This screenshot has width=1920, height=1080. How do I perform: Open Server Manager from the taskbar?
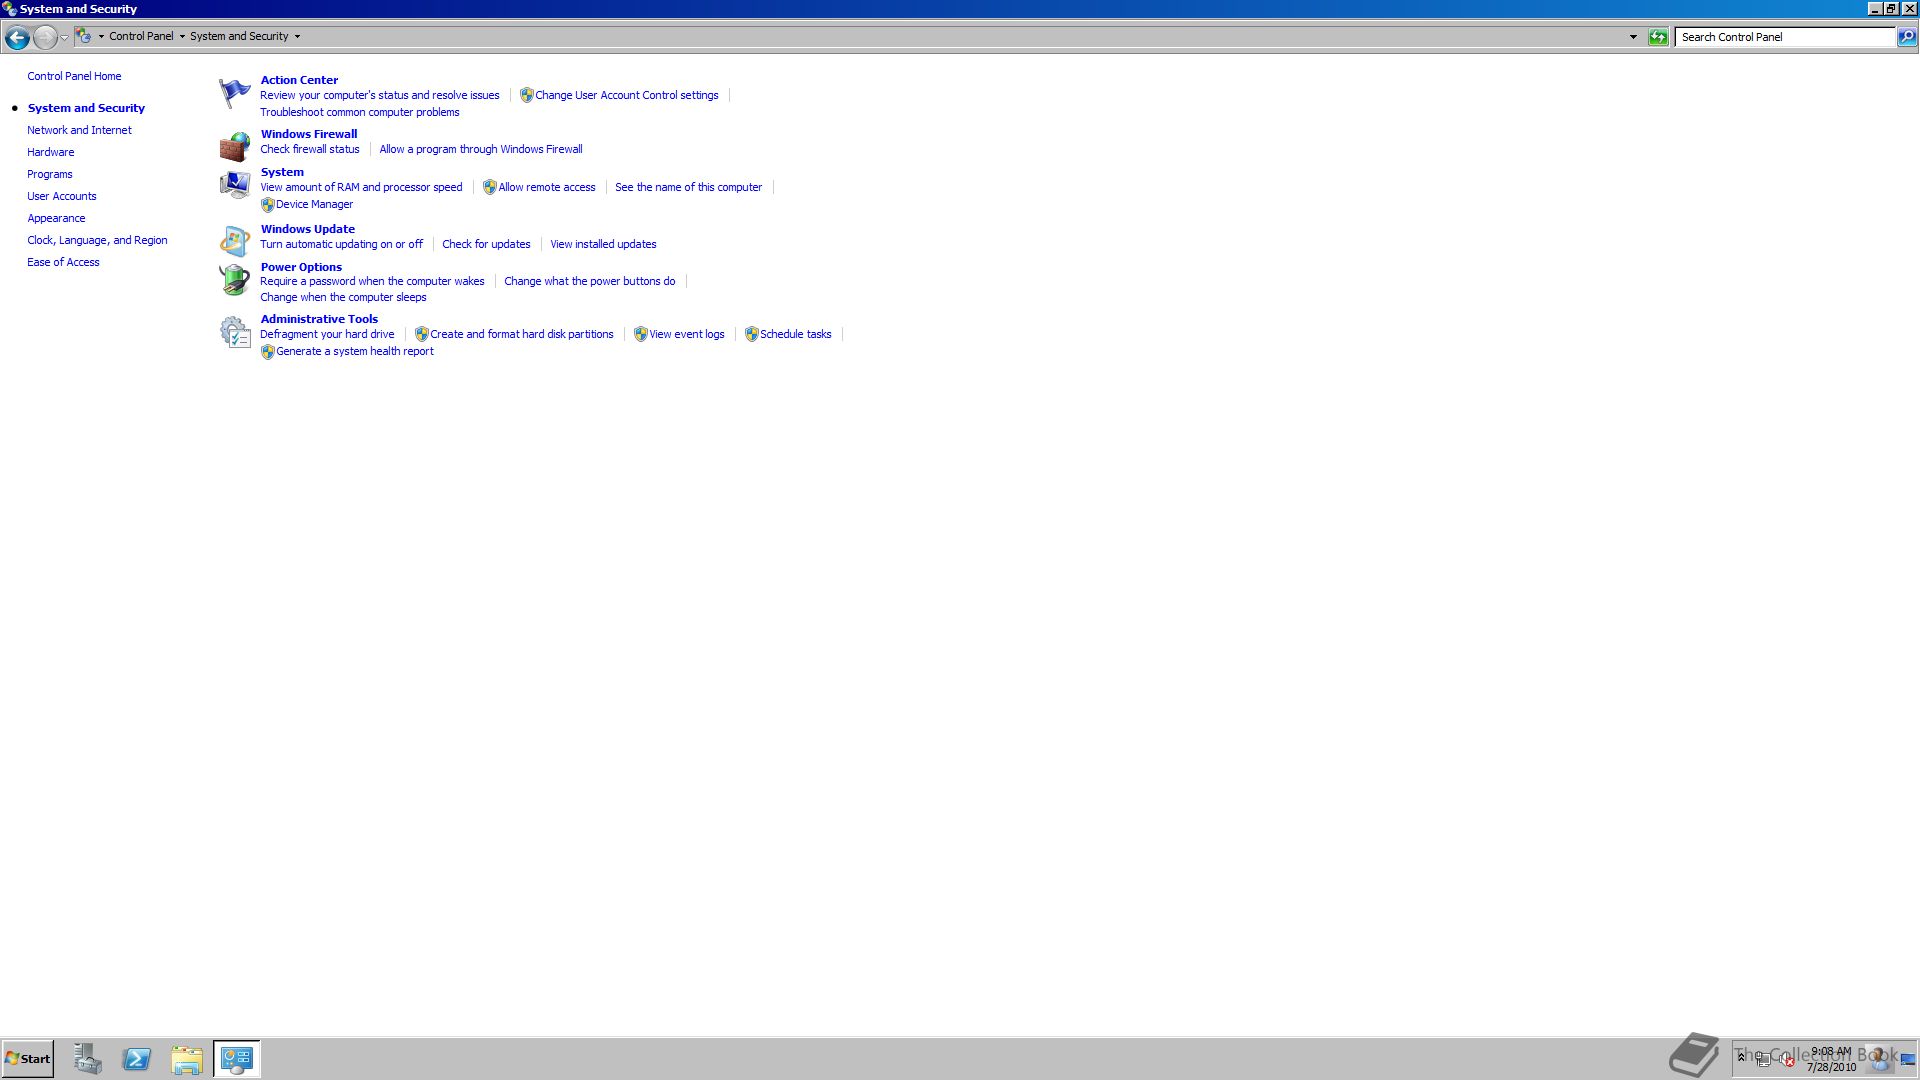87,1059
